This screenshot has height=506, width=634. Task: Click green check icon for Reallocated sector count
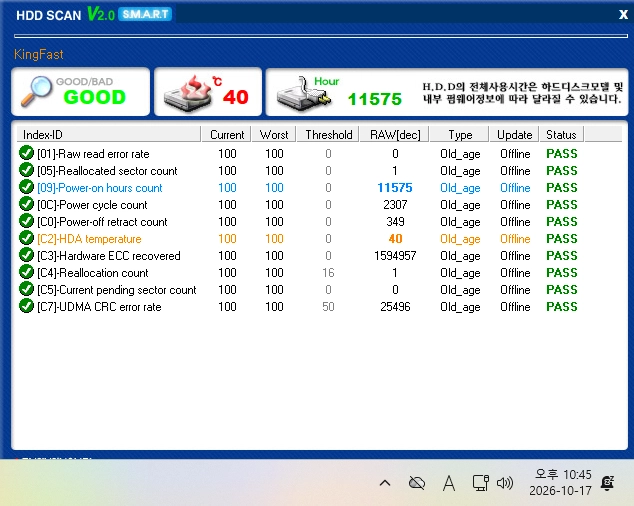click(26, 170)
